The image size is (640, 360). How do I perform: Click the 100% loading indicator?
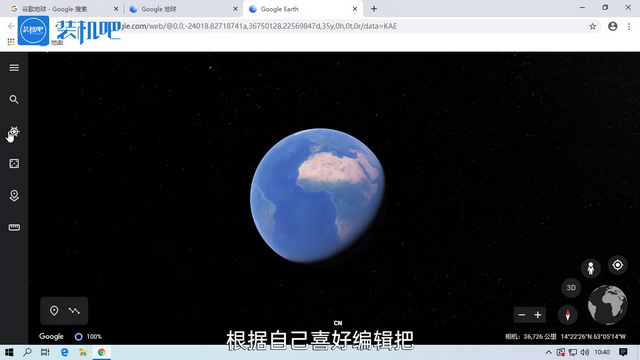88,337
